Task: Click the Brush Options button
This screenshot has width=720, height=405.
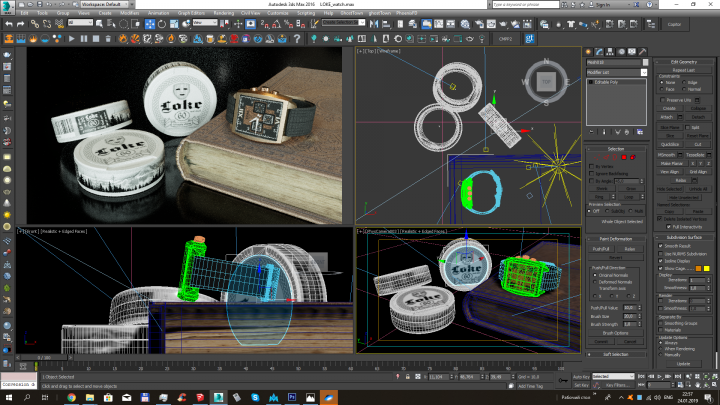Action: [x=616, y=333]
